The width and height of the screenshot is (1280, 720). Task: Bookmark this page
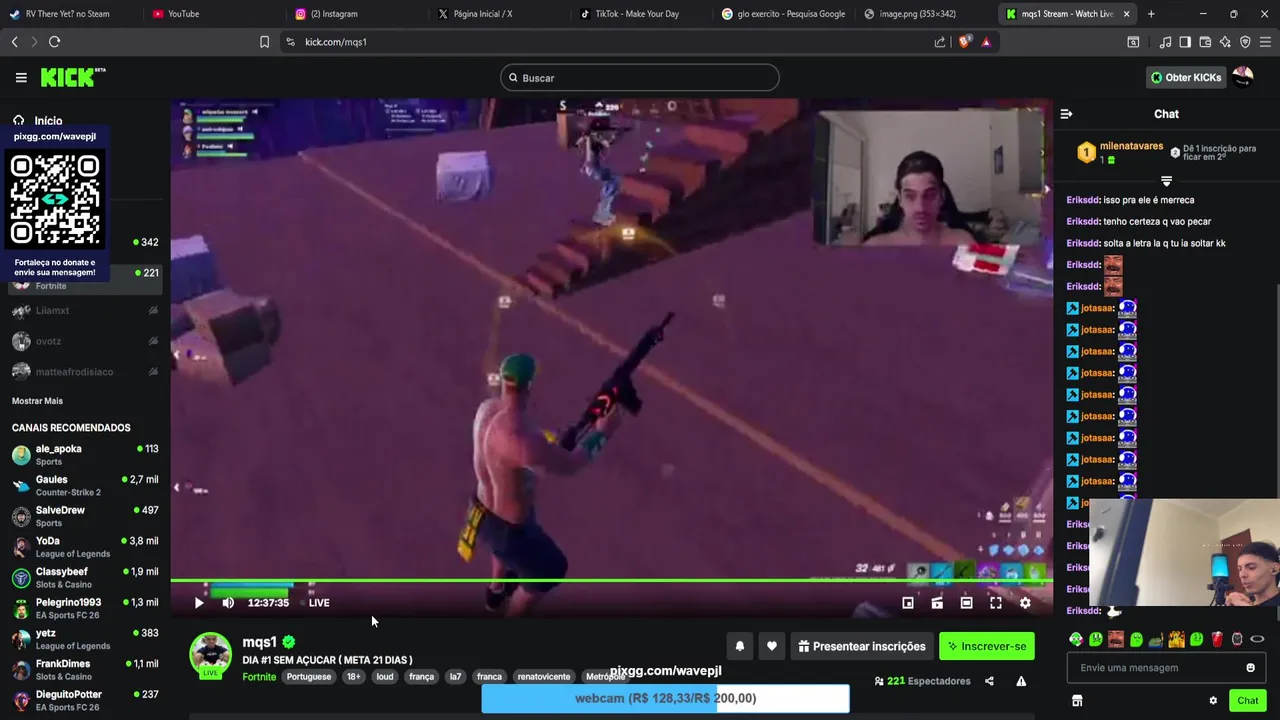pos(264,42)
